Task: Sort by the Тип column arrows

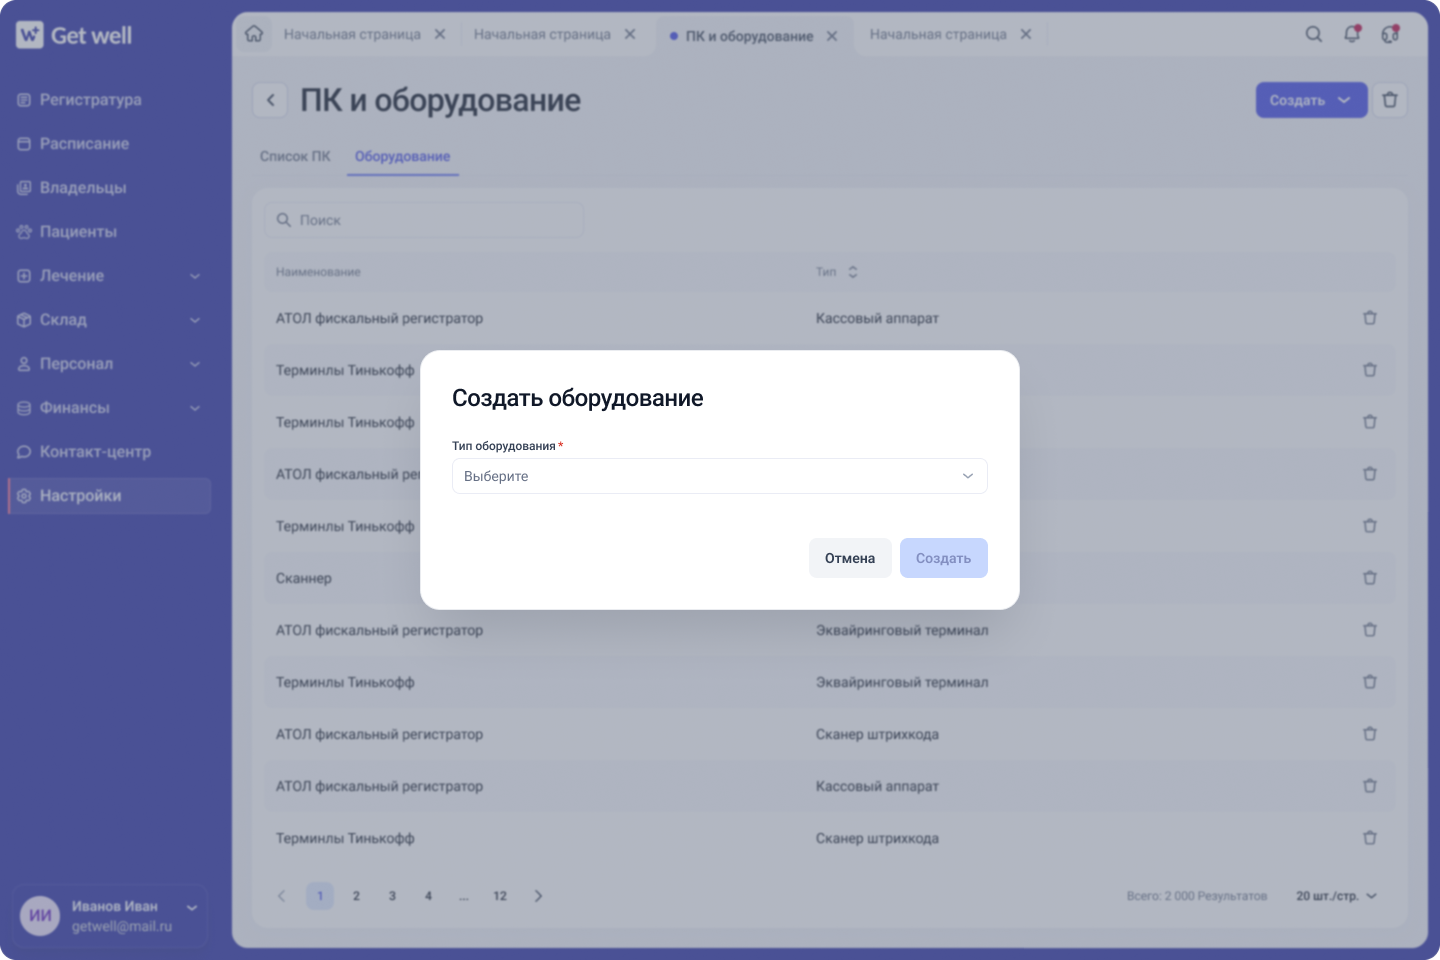Action: click(853, 272)
